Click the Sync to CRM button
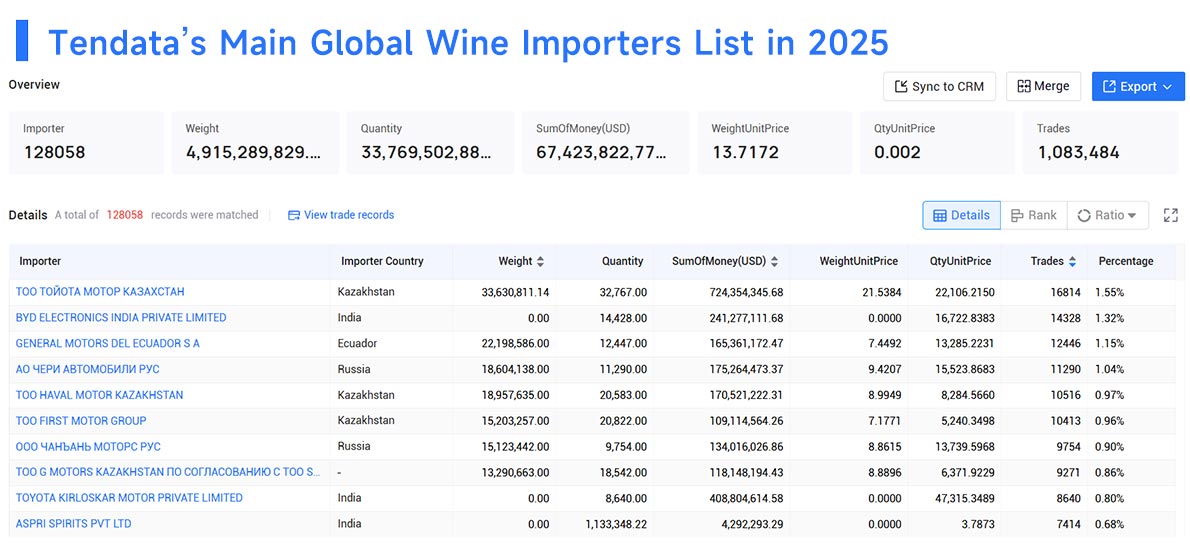Viewport: 1190px width, 545px height. 939,87
